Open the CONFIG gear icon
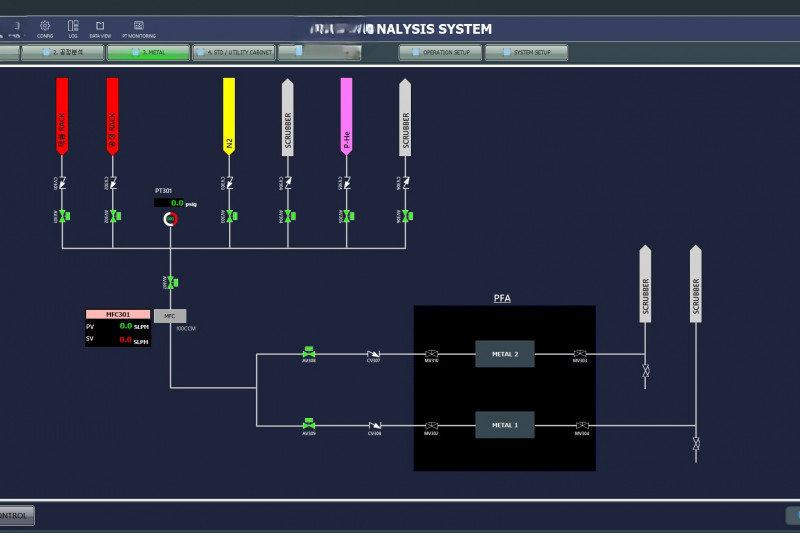This screenshot has height=533, width=800. tap(45, 25)
